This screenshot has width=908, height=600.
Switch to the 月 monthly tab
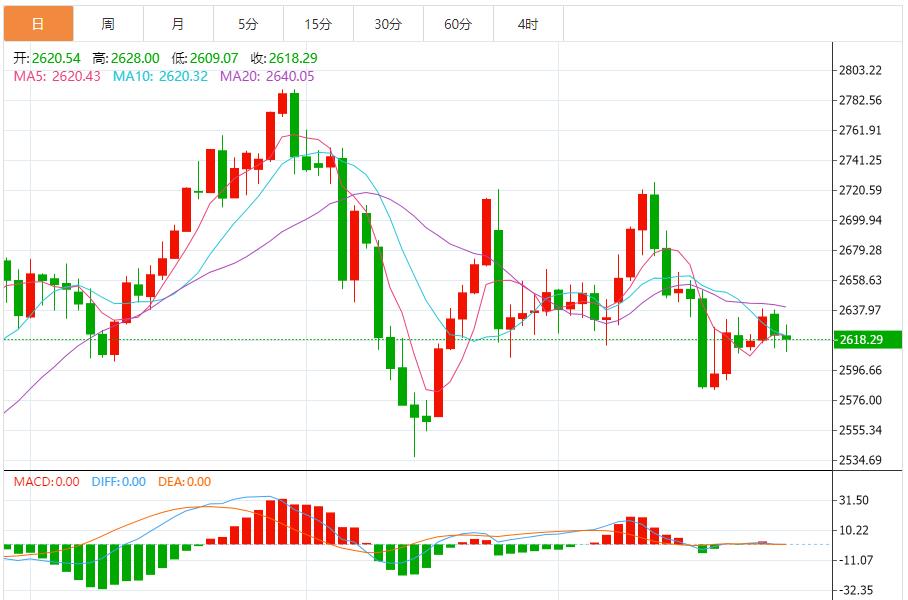click(178, 24)
